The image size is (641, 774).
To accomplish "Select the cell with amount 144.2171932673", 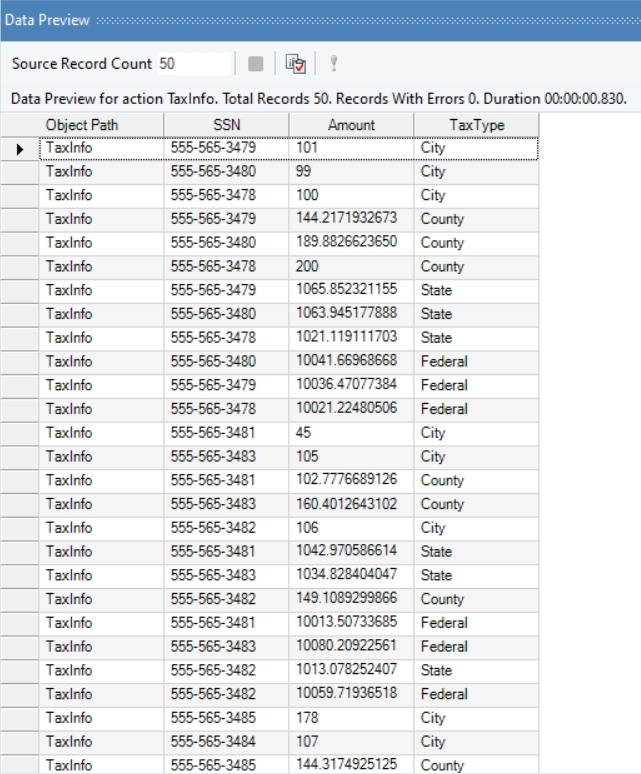I will point(351,218).
